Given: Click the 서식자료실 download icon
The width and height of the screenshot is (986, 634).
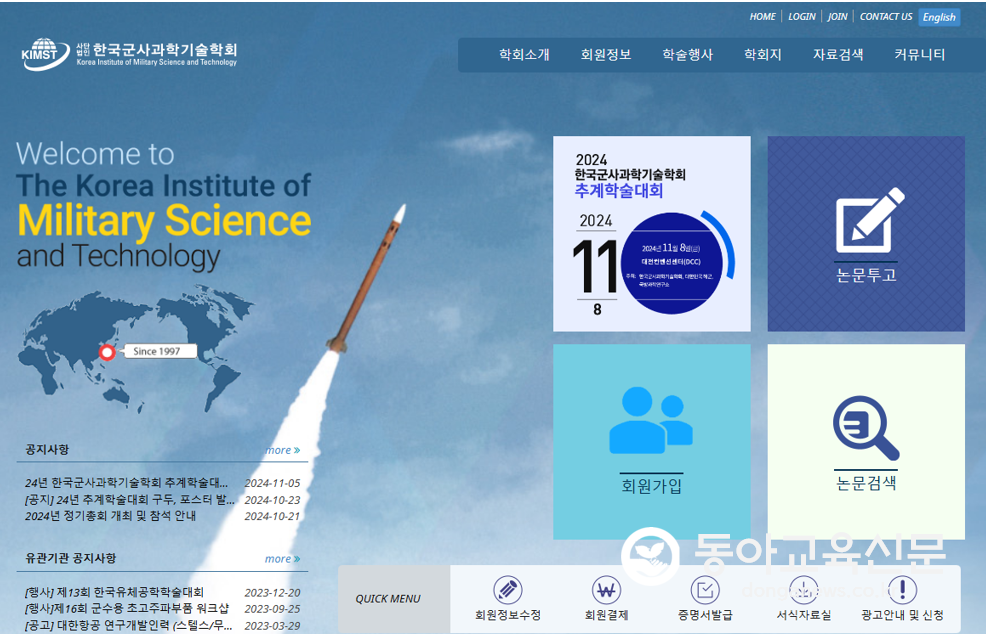Looking at the screenshot, I should point(804,590).
